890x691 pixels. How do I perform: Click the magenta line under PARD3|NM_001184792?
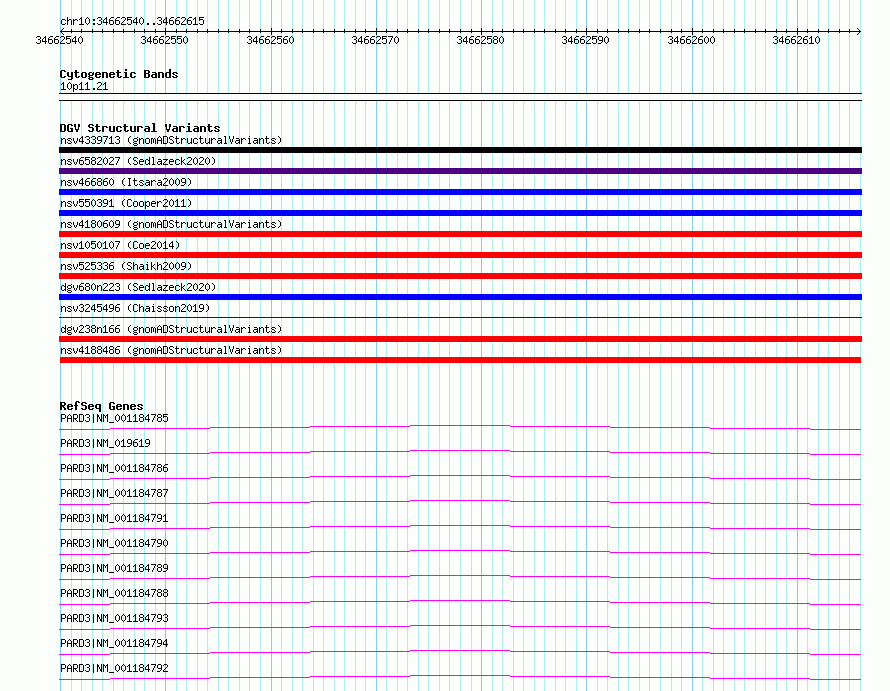(460, 677)
